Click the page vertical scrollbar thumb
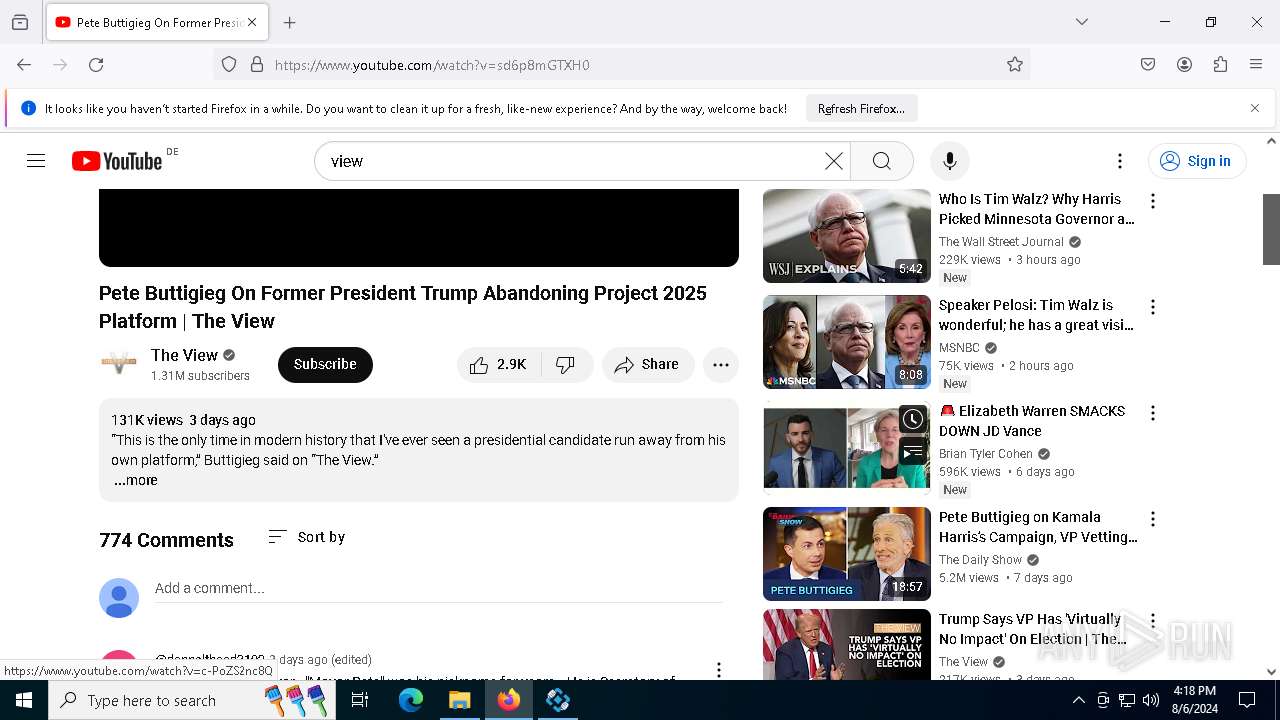 point(1271,229)
